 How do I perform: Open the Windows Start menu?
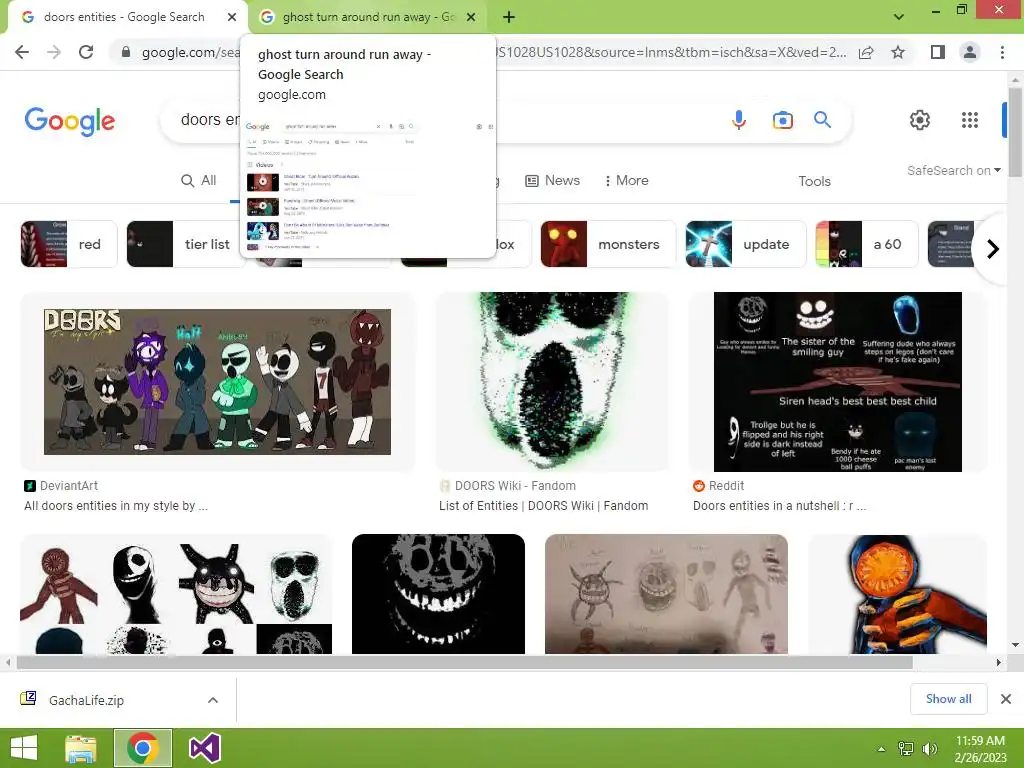[24, 748]
